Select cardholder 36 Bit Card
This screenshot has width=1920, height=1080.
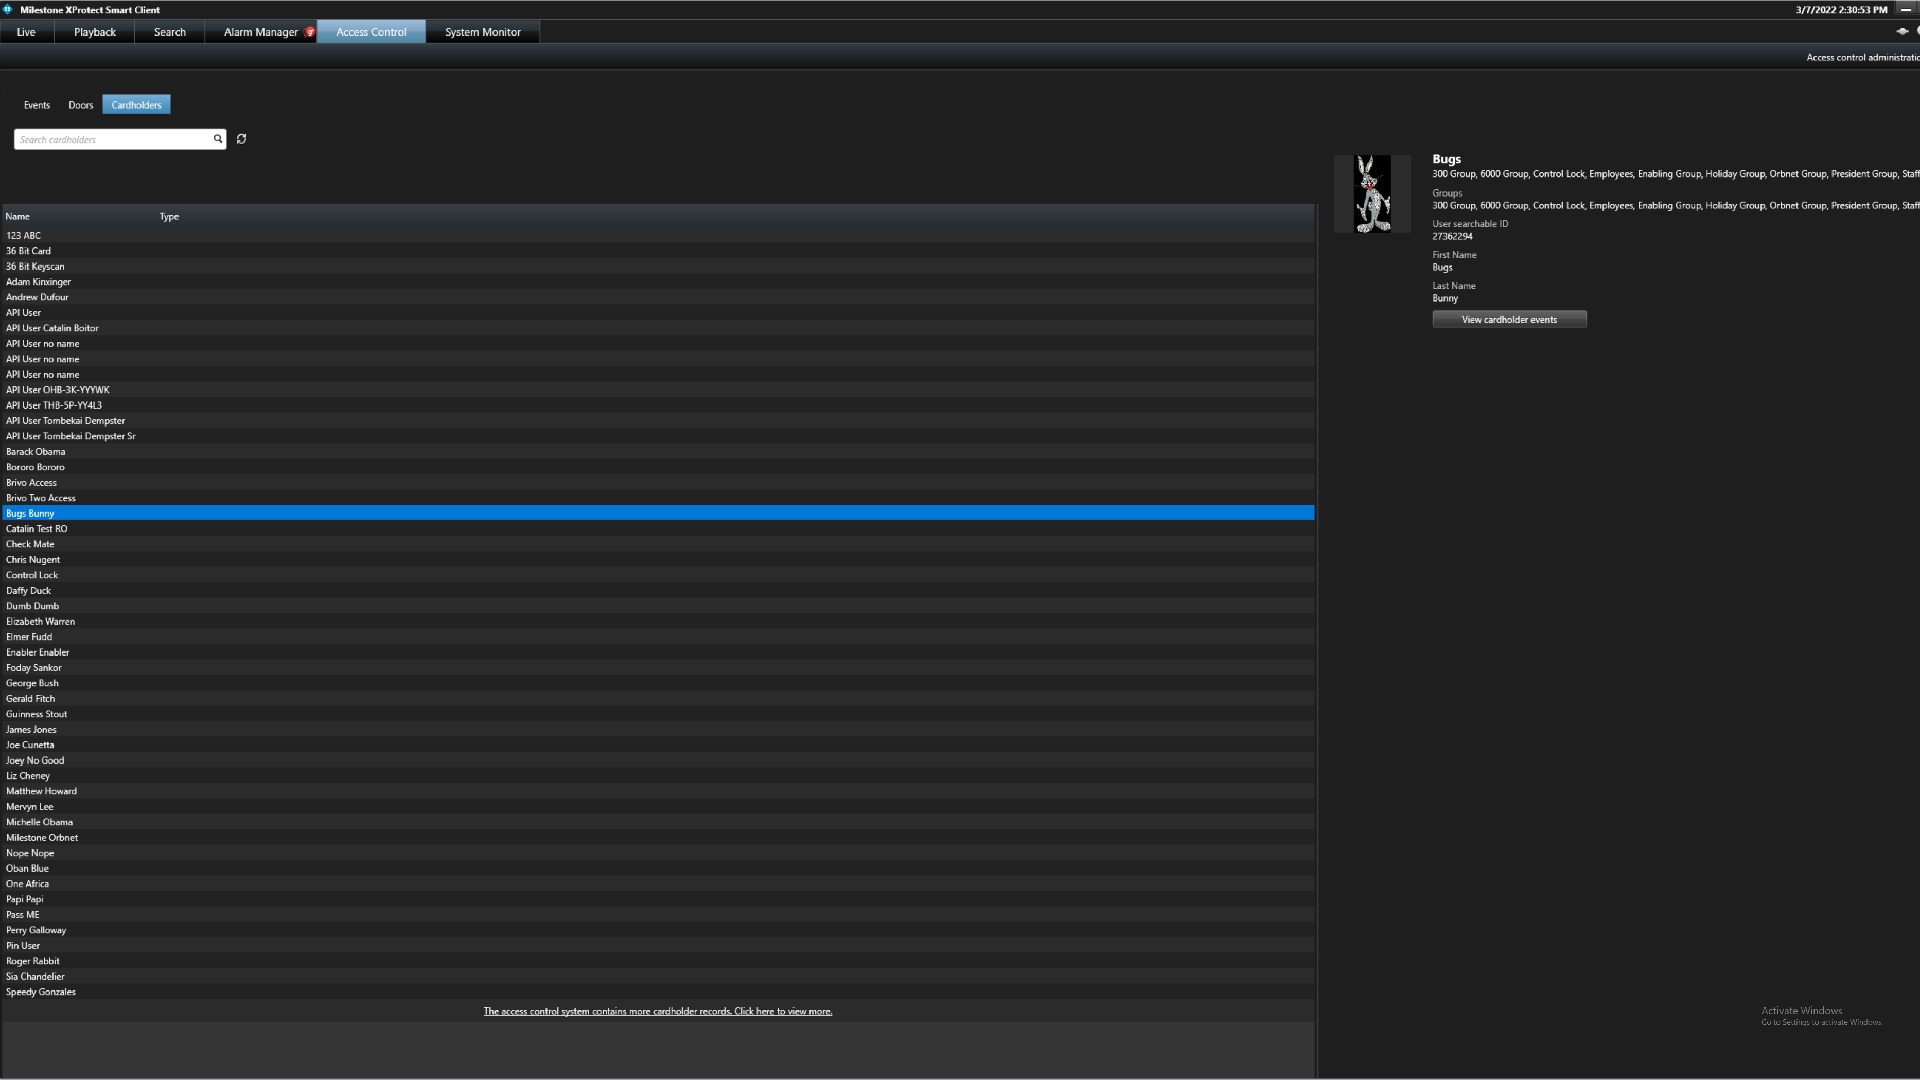click(658, 251)
